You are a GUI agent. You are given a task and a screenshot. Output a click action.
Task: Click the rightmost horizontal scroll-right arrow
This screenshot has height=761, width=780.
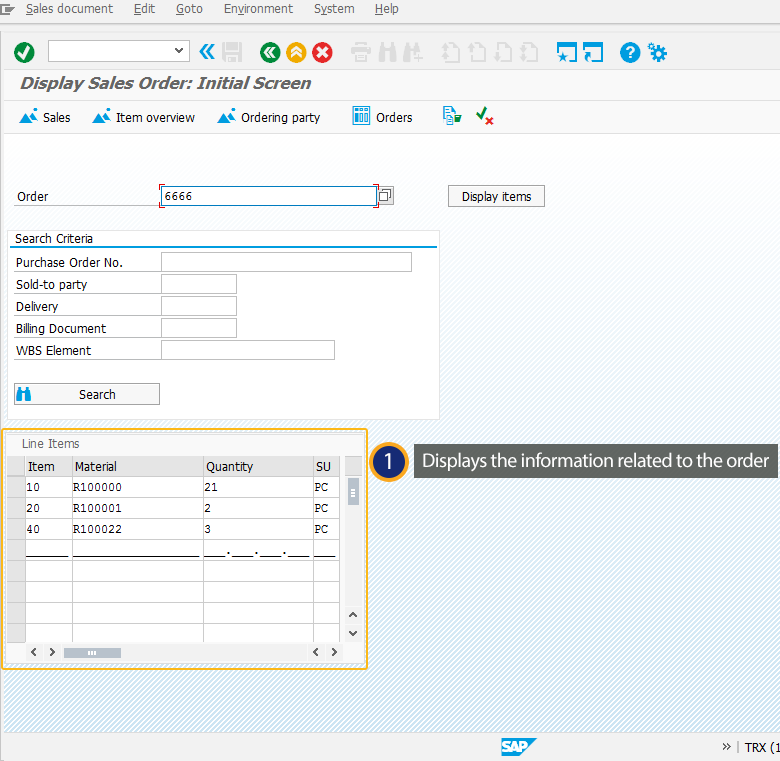[334, 652]
